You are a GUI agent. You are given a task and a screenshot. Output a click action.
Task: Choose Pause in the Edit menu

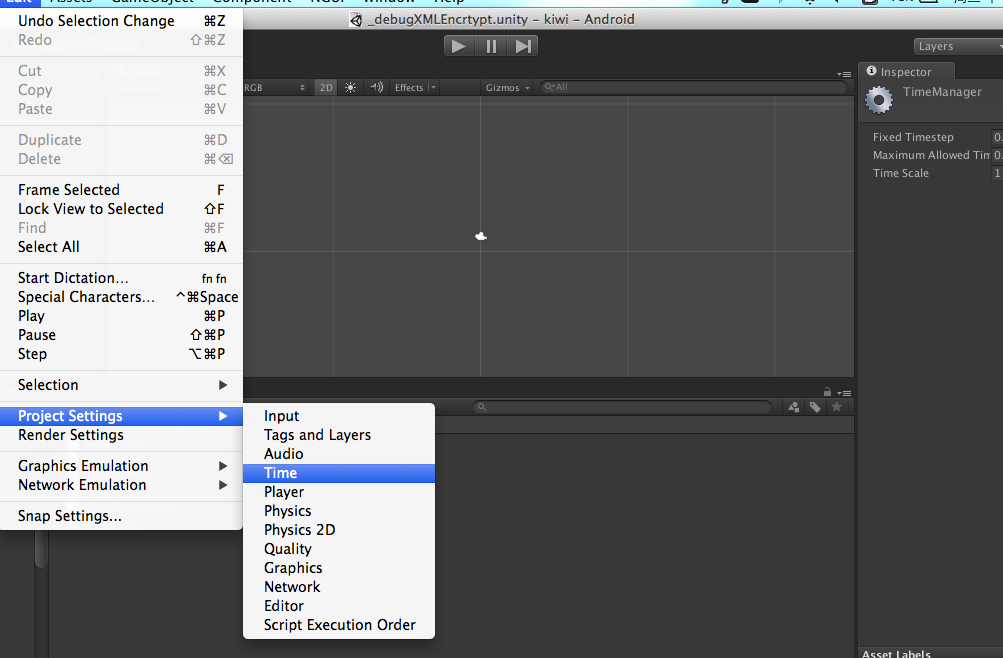121,335
